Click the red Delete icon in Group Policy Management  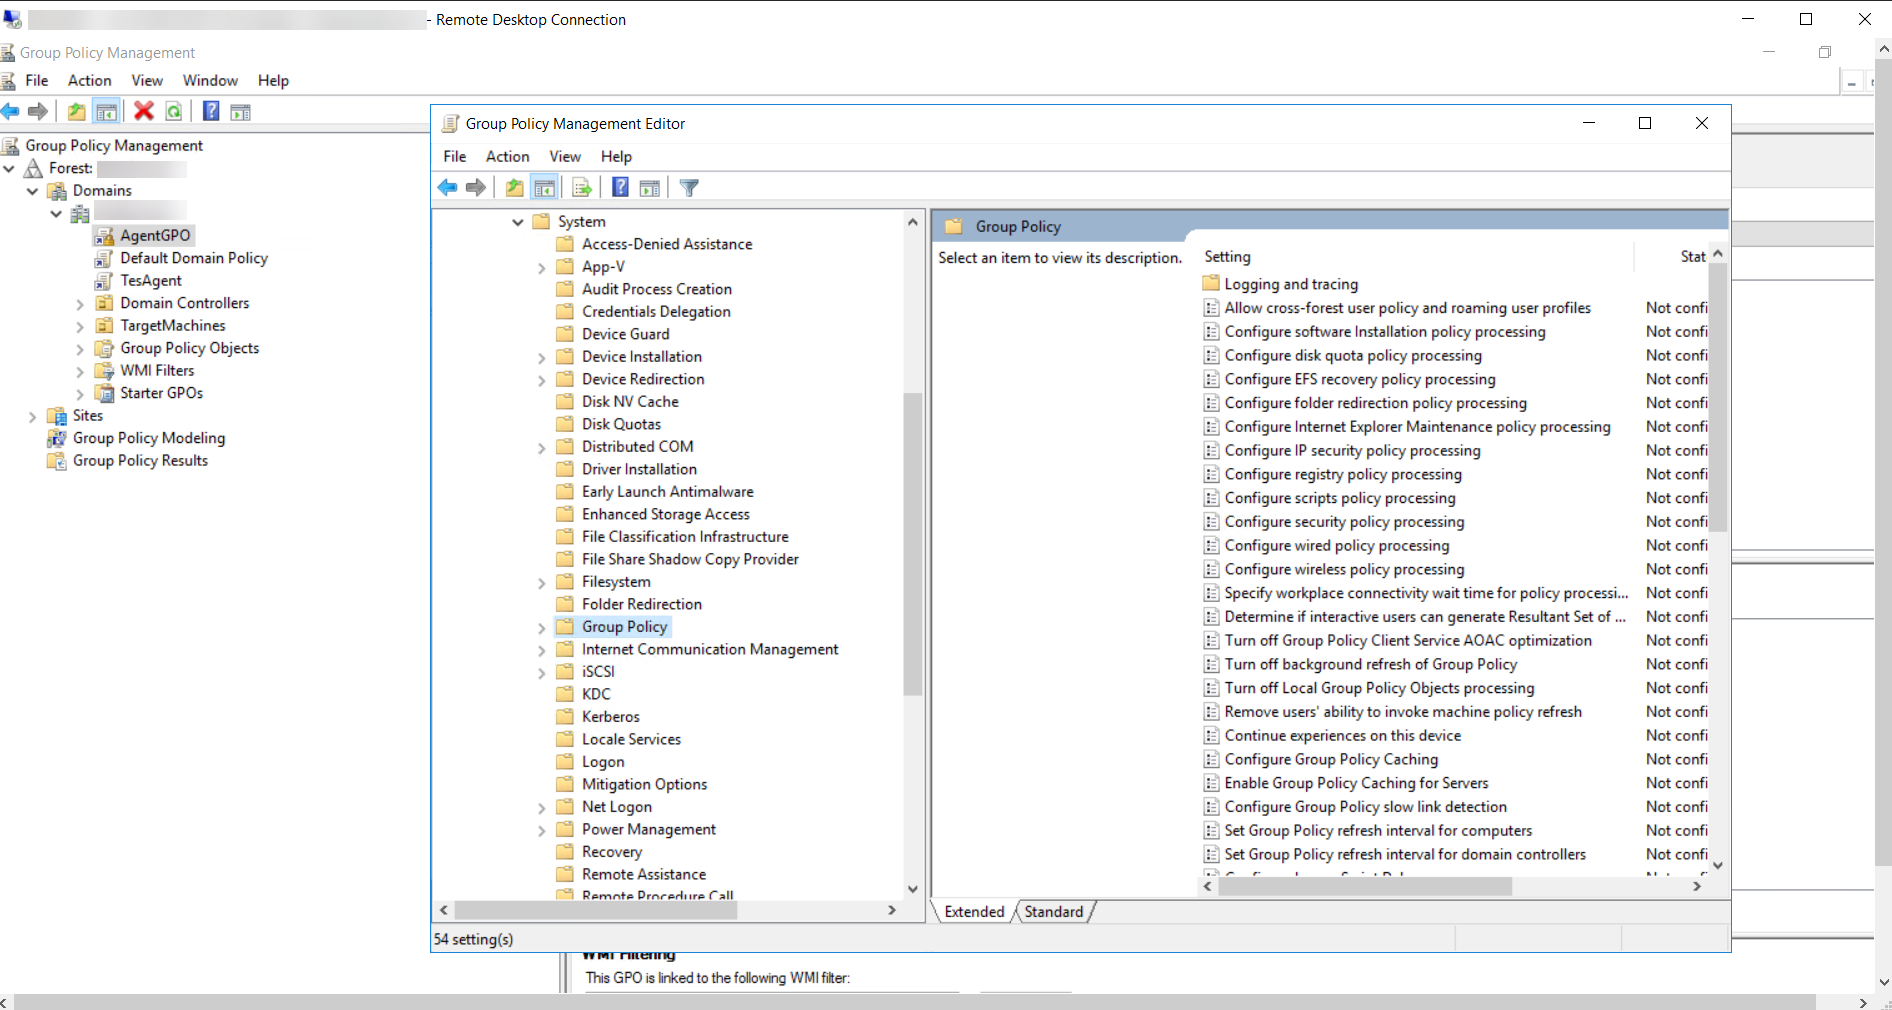(144, 111)
